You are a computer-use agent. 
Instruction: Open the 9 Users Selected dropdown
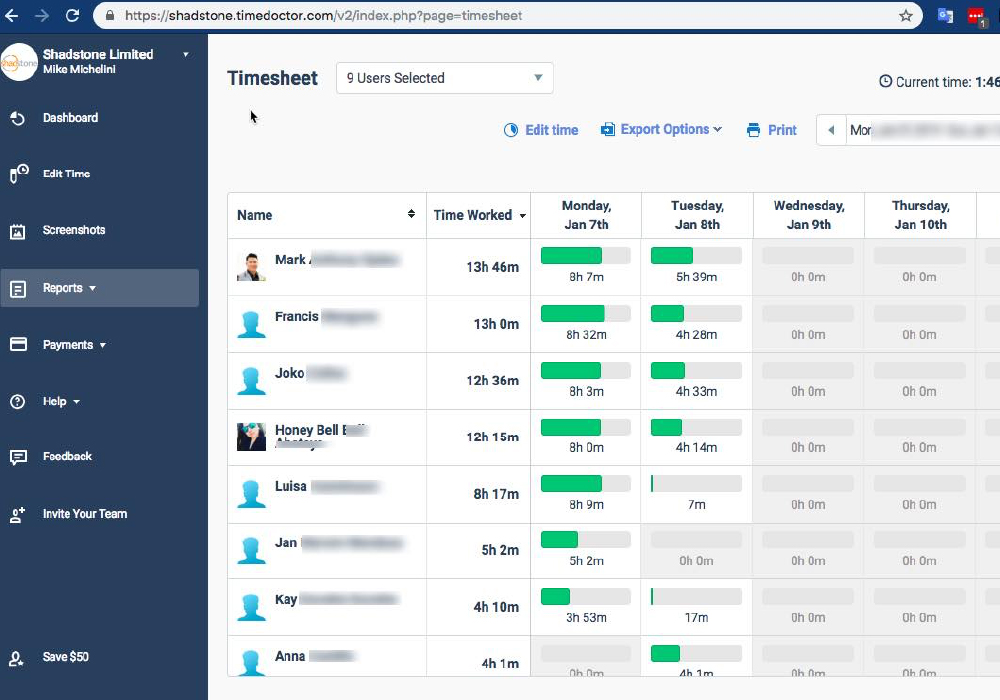tap(444, 78)
